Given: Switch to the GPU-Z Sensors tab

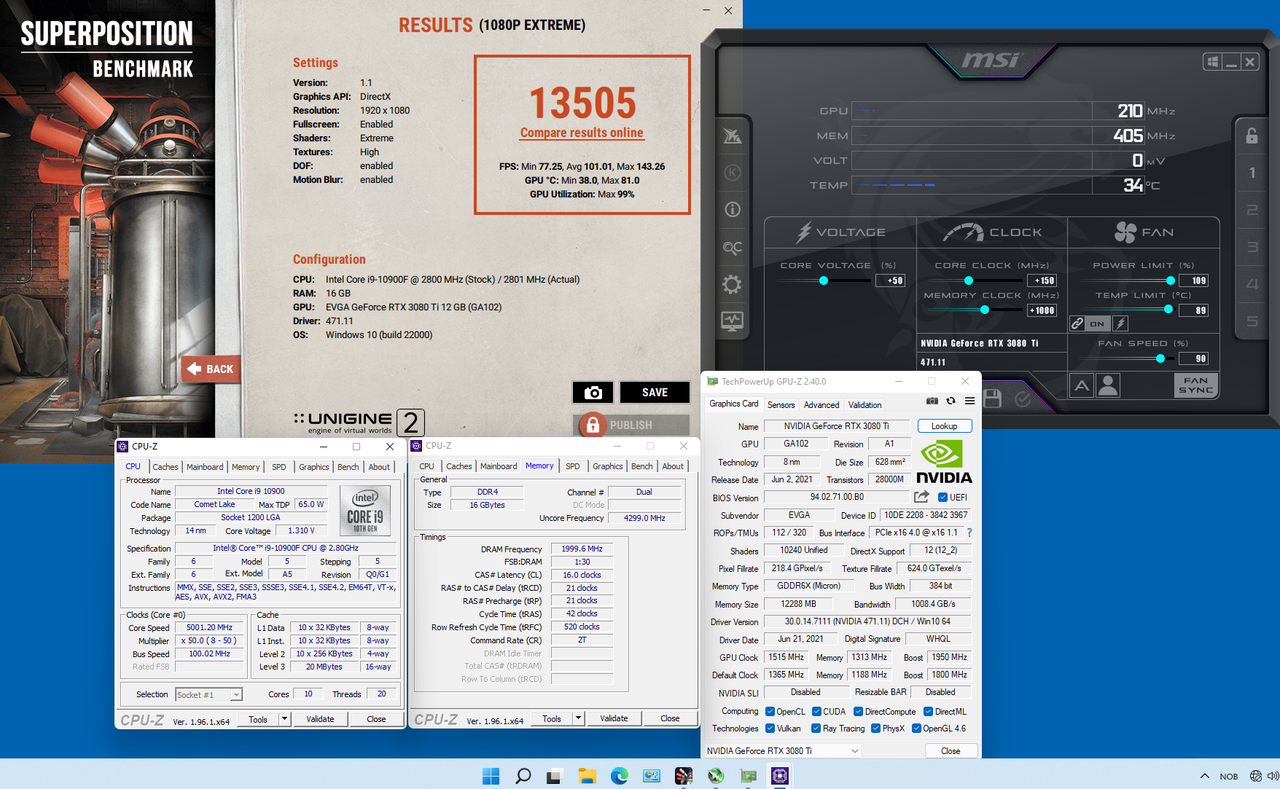Looking at the screenshot, I should click(x=781, y=404).
